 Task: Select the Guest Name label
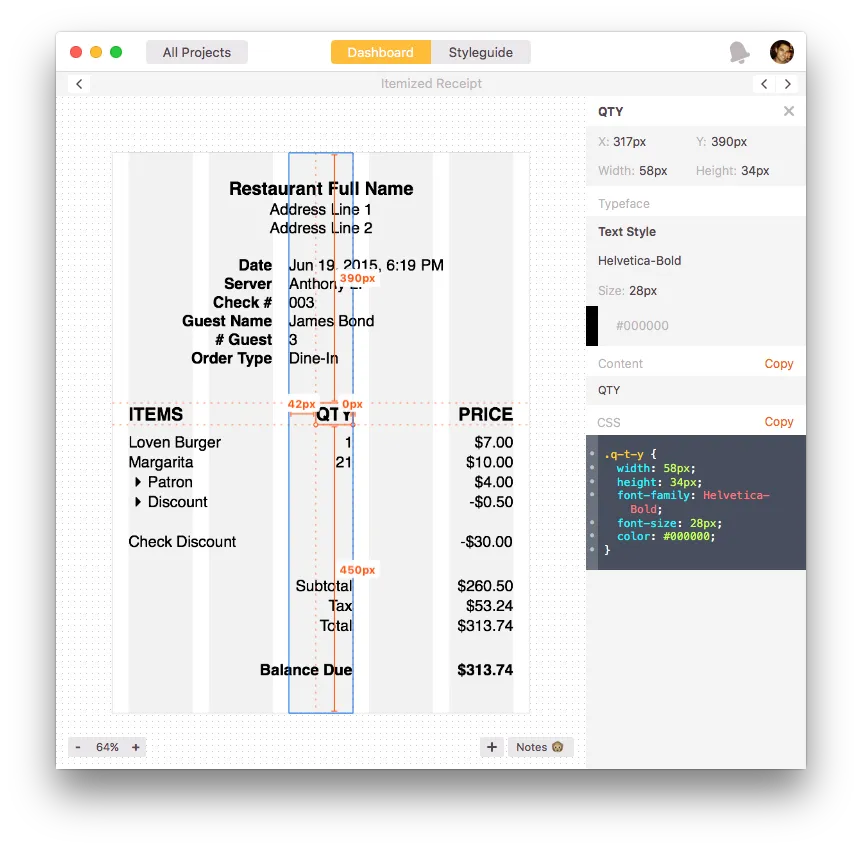click(x=227, y=321)
